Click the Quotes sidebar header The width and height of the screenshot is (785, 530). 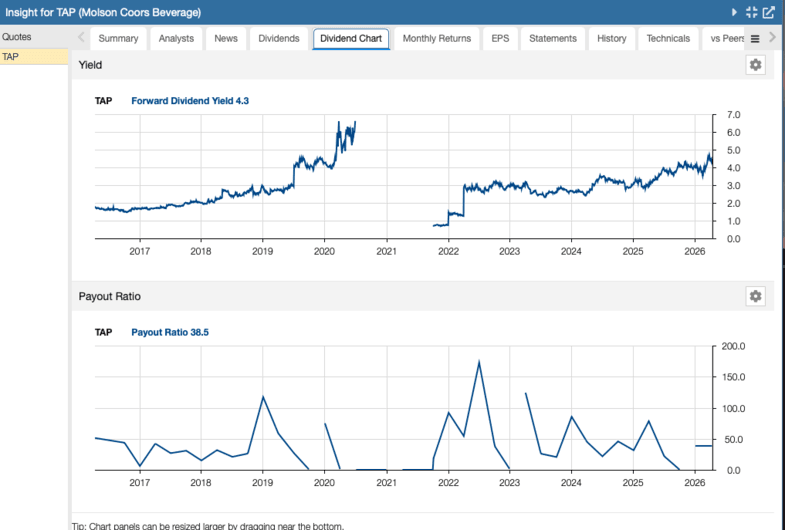tap(34, 37)
